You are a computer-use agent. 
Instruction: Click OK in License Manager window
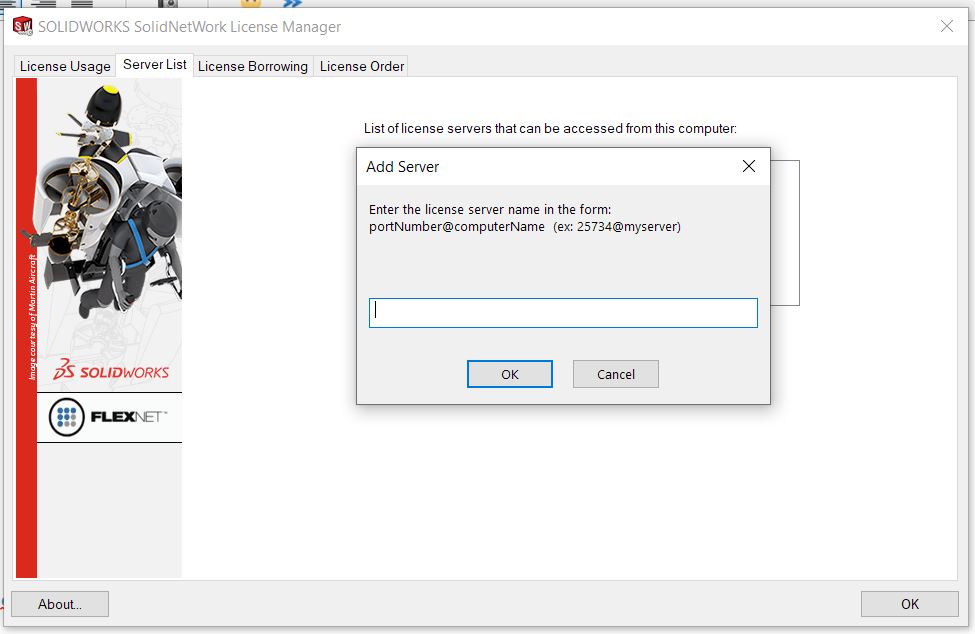coord(909,604)
